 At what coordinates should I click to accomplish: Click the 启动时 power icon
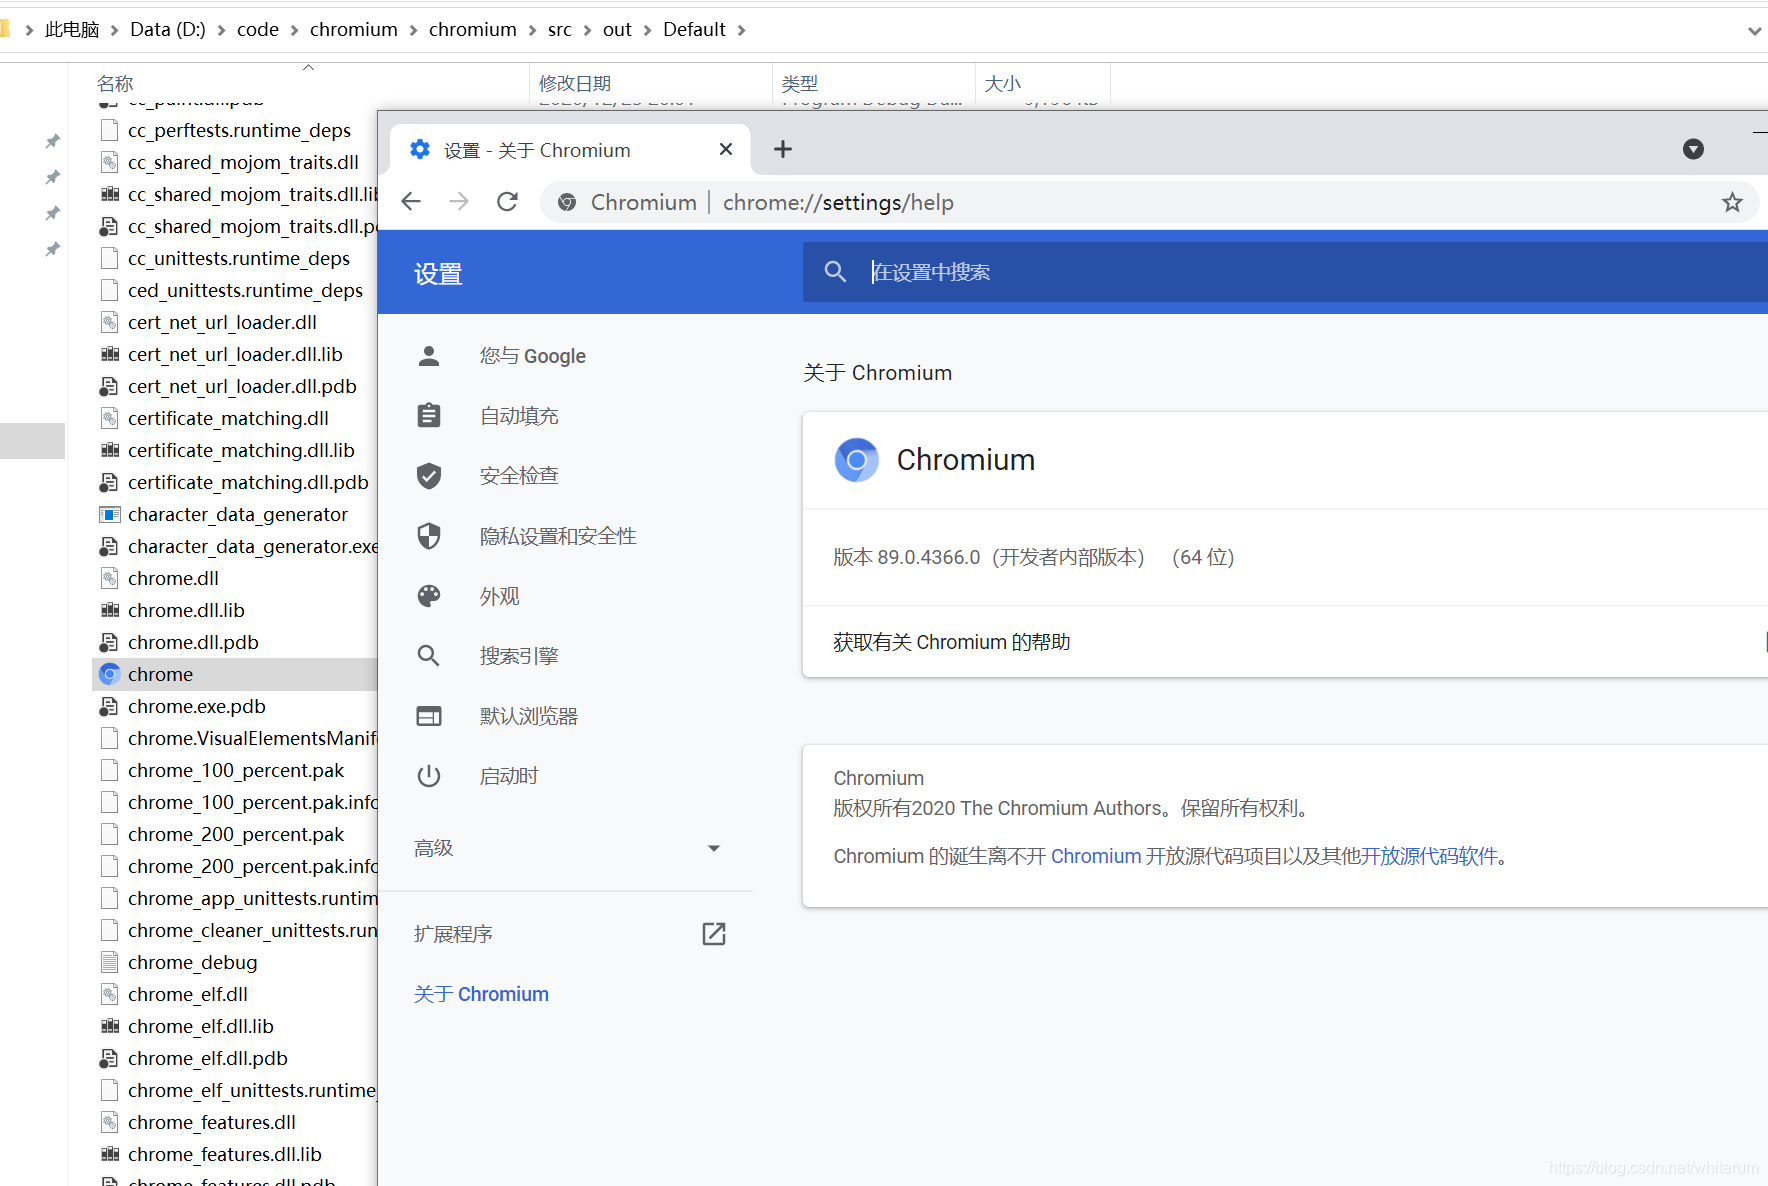pos(429,775)
